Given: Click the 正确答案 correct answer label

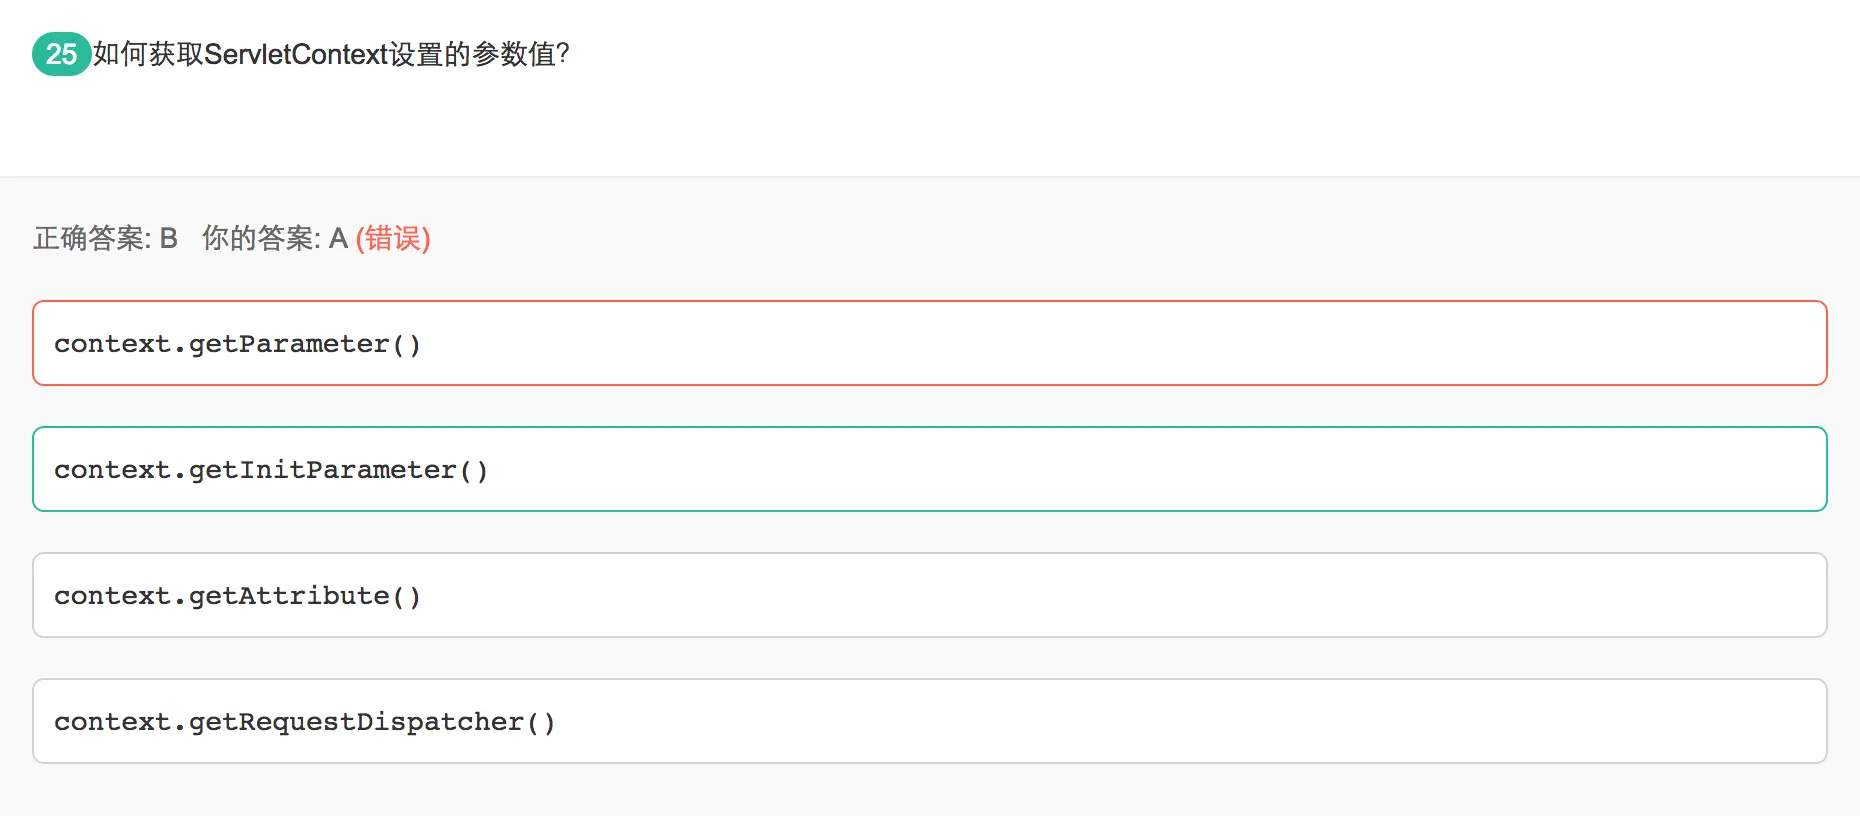Looking at the screenshot, I should (x=90, y=238).
